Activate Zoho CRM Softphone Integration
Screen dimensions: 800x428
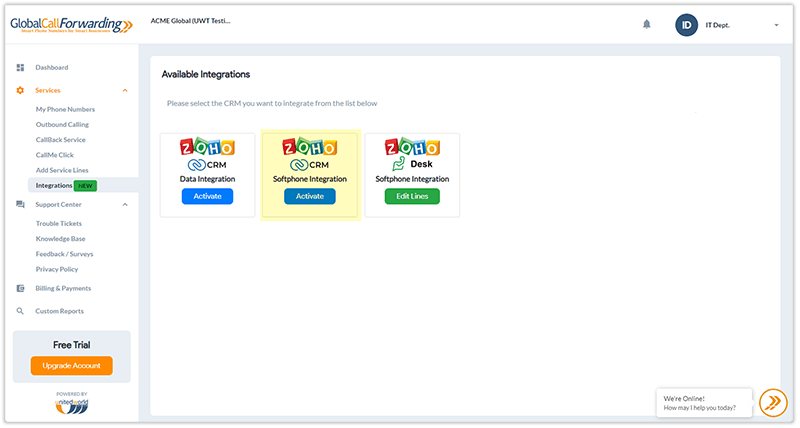pos(310,196)
